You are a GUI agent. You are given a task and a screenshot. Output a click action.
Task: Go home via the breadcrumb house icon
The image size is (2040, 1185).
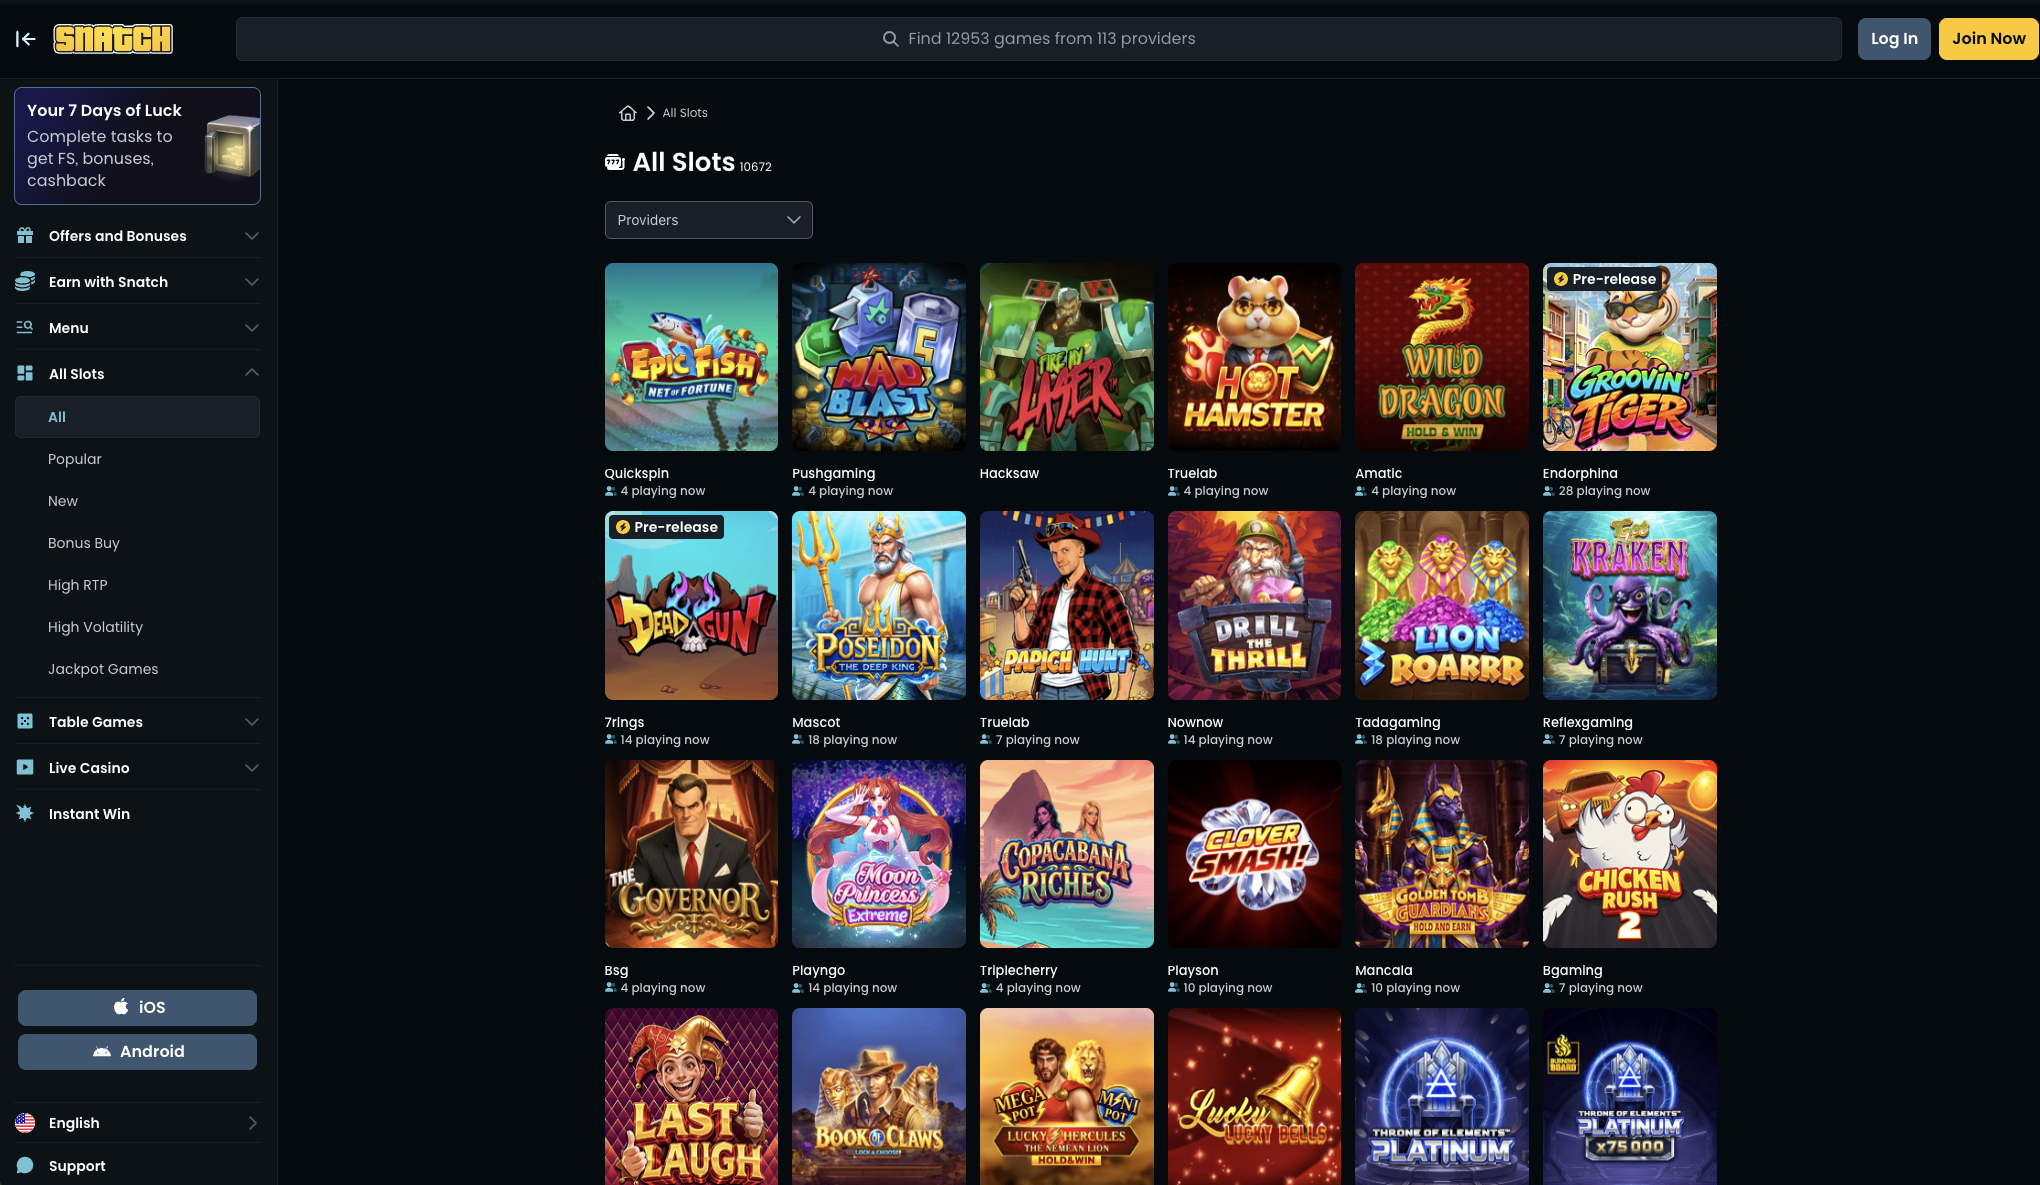point(628,113)
